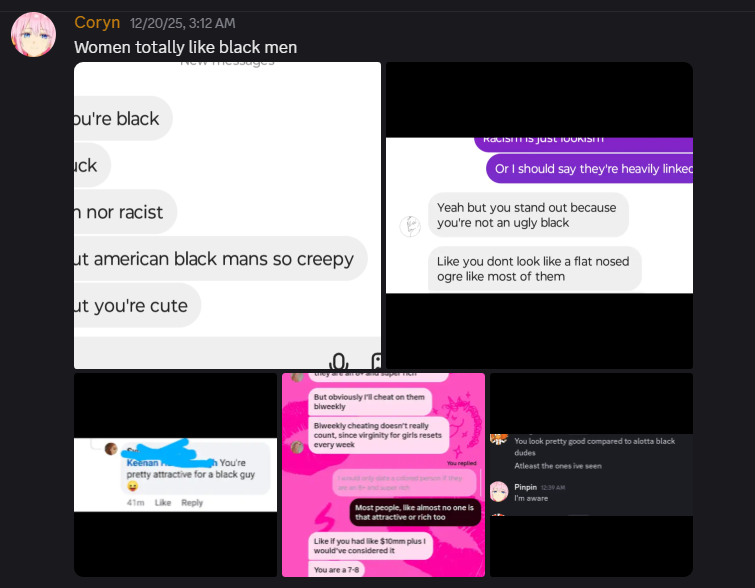
Task: Click the 'You are a 7-8' bubble
Action: pos(337,569)
